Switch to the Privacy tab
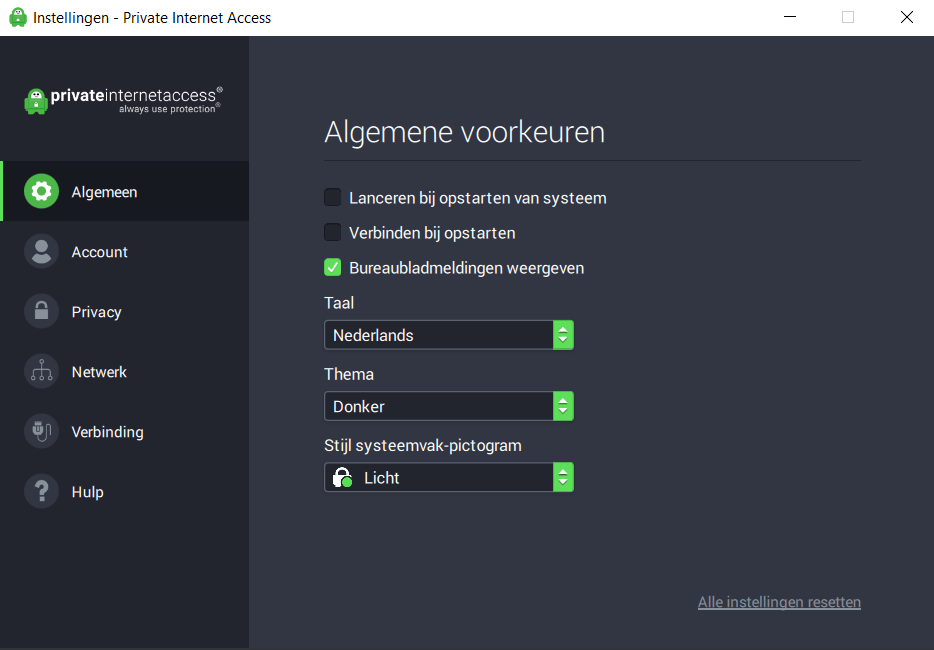The height and width of the screenshot is (650, 934). coord(124,311)
